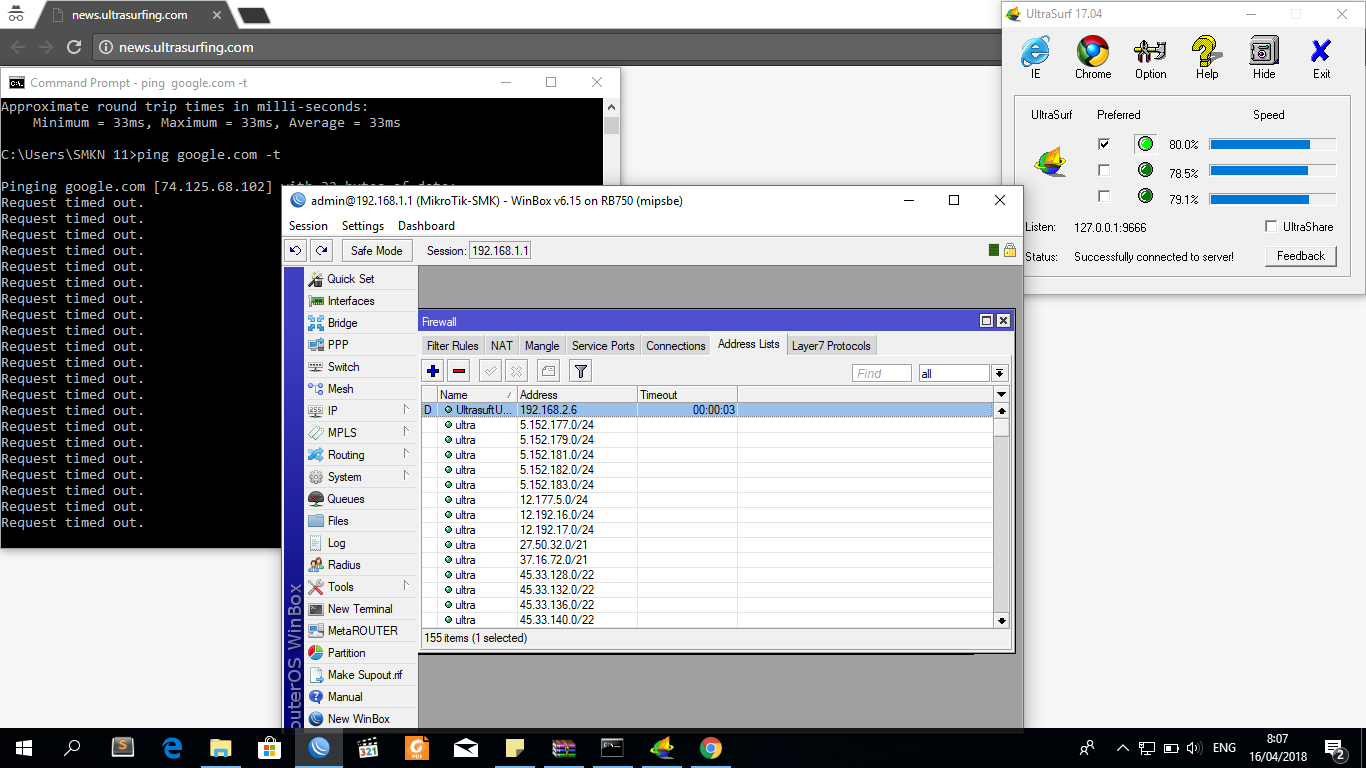Switch to the Layer7 Protocols tab

tap(831, 346)
